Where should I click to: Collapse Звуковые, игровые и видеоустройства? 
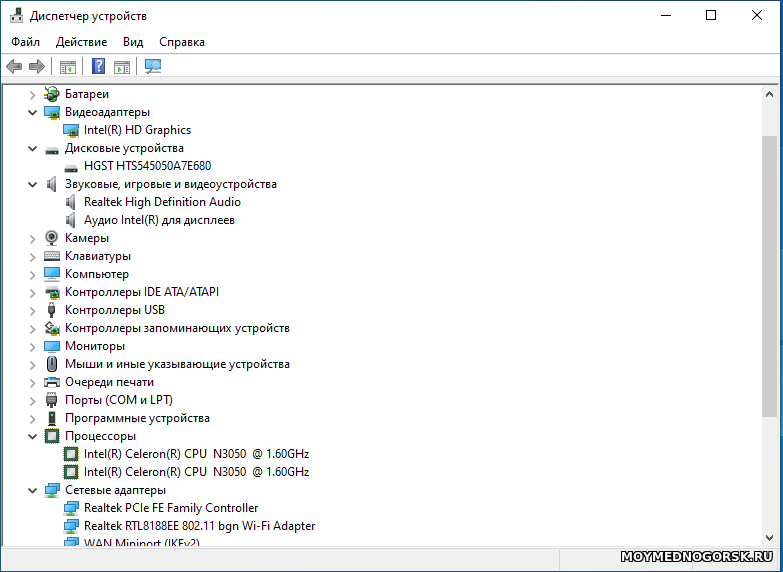coord(32,184)
